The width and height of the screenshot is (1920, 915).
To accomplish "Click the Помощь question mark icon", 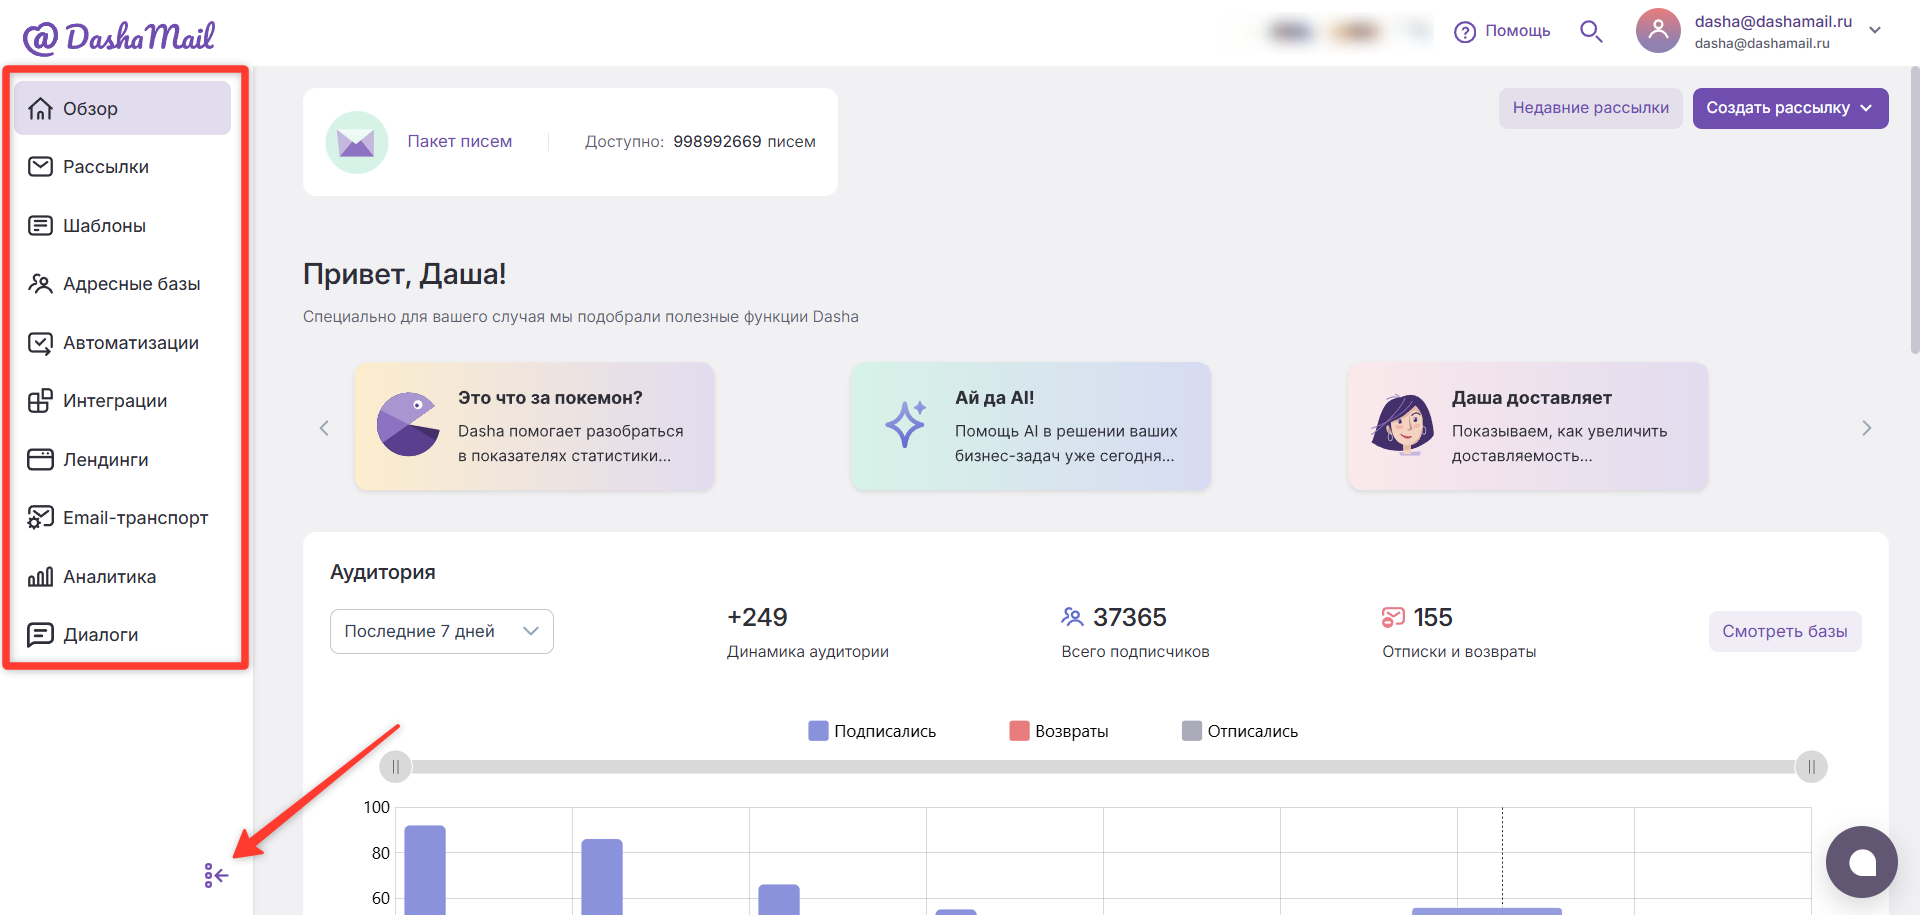I will (1465, 32).
